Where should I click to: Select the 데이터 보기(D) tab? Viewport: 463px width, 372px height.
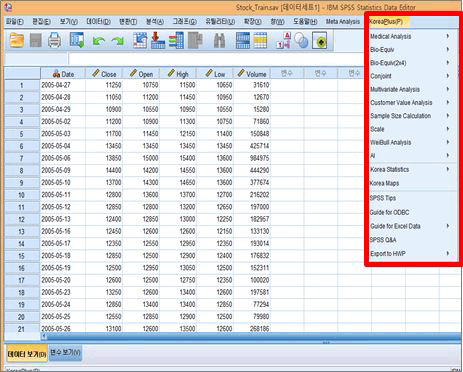(27, 354)
